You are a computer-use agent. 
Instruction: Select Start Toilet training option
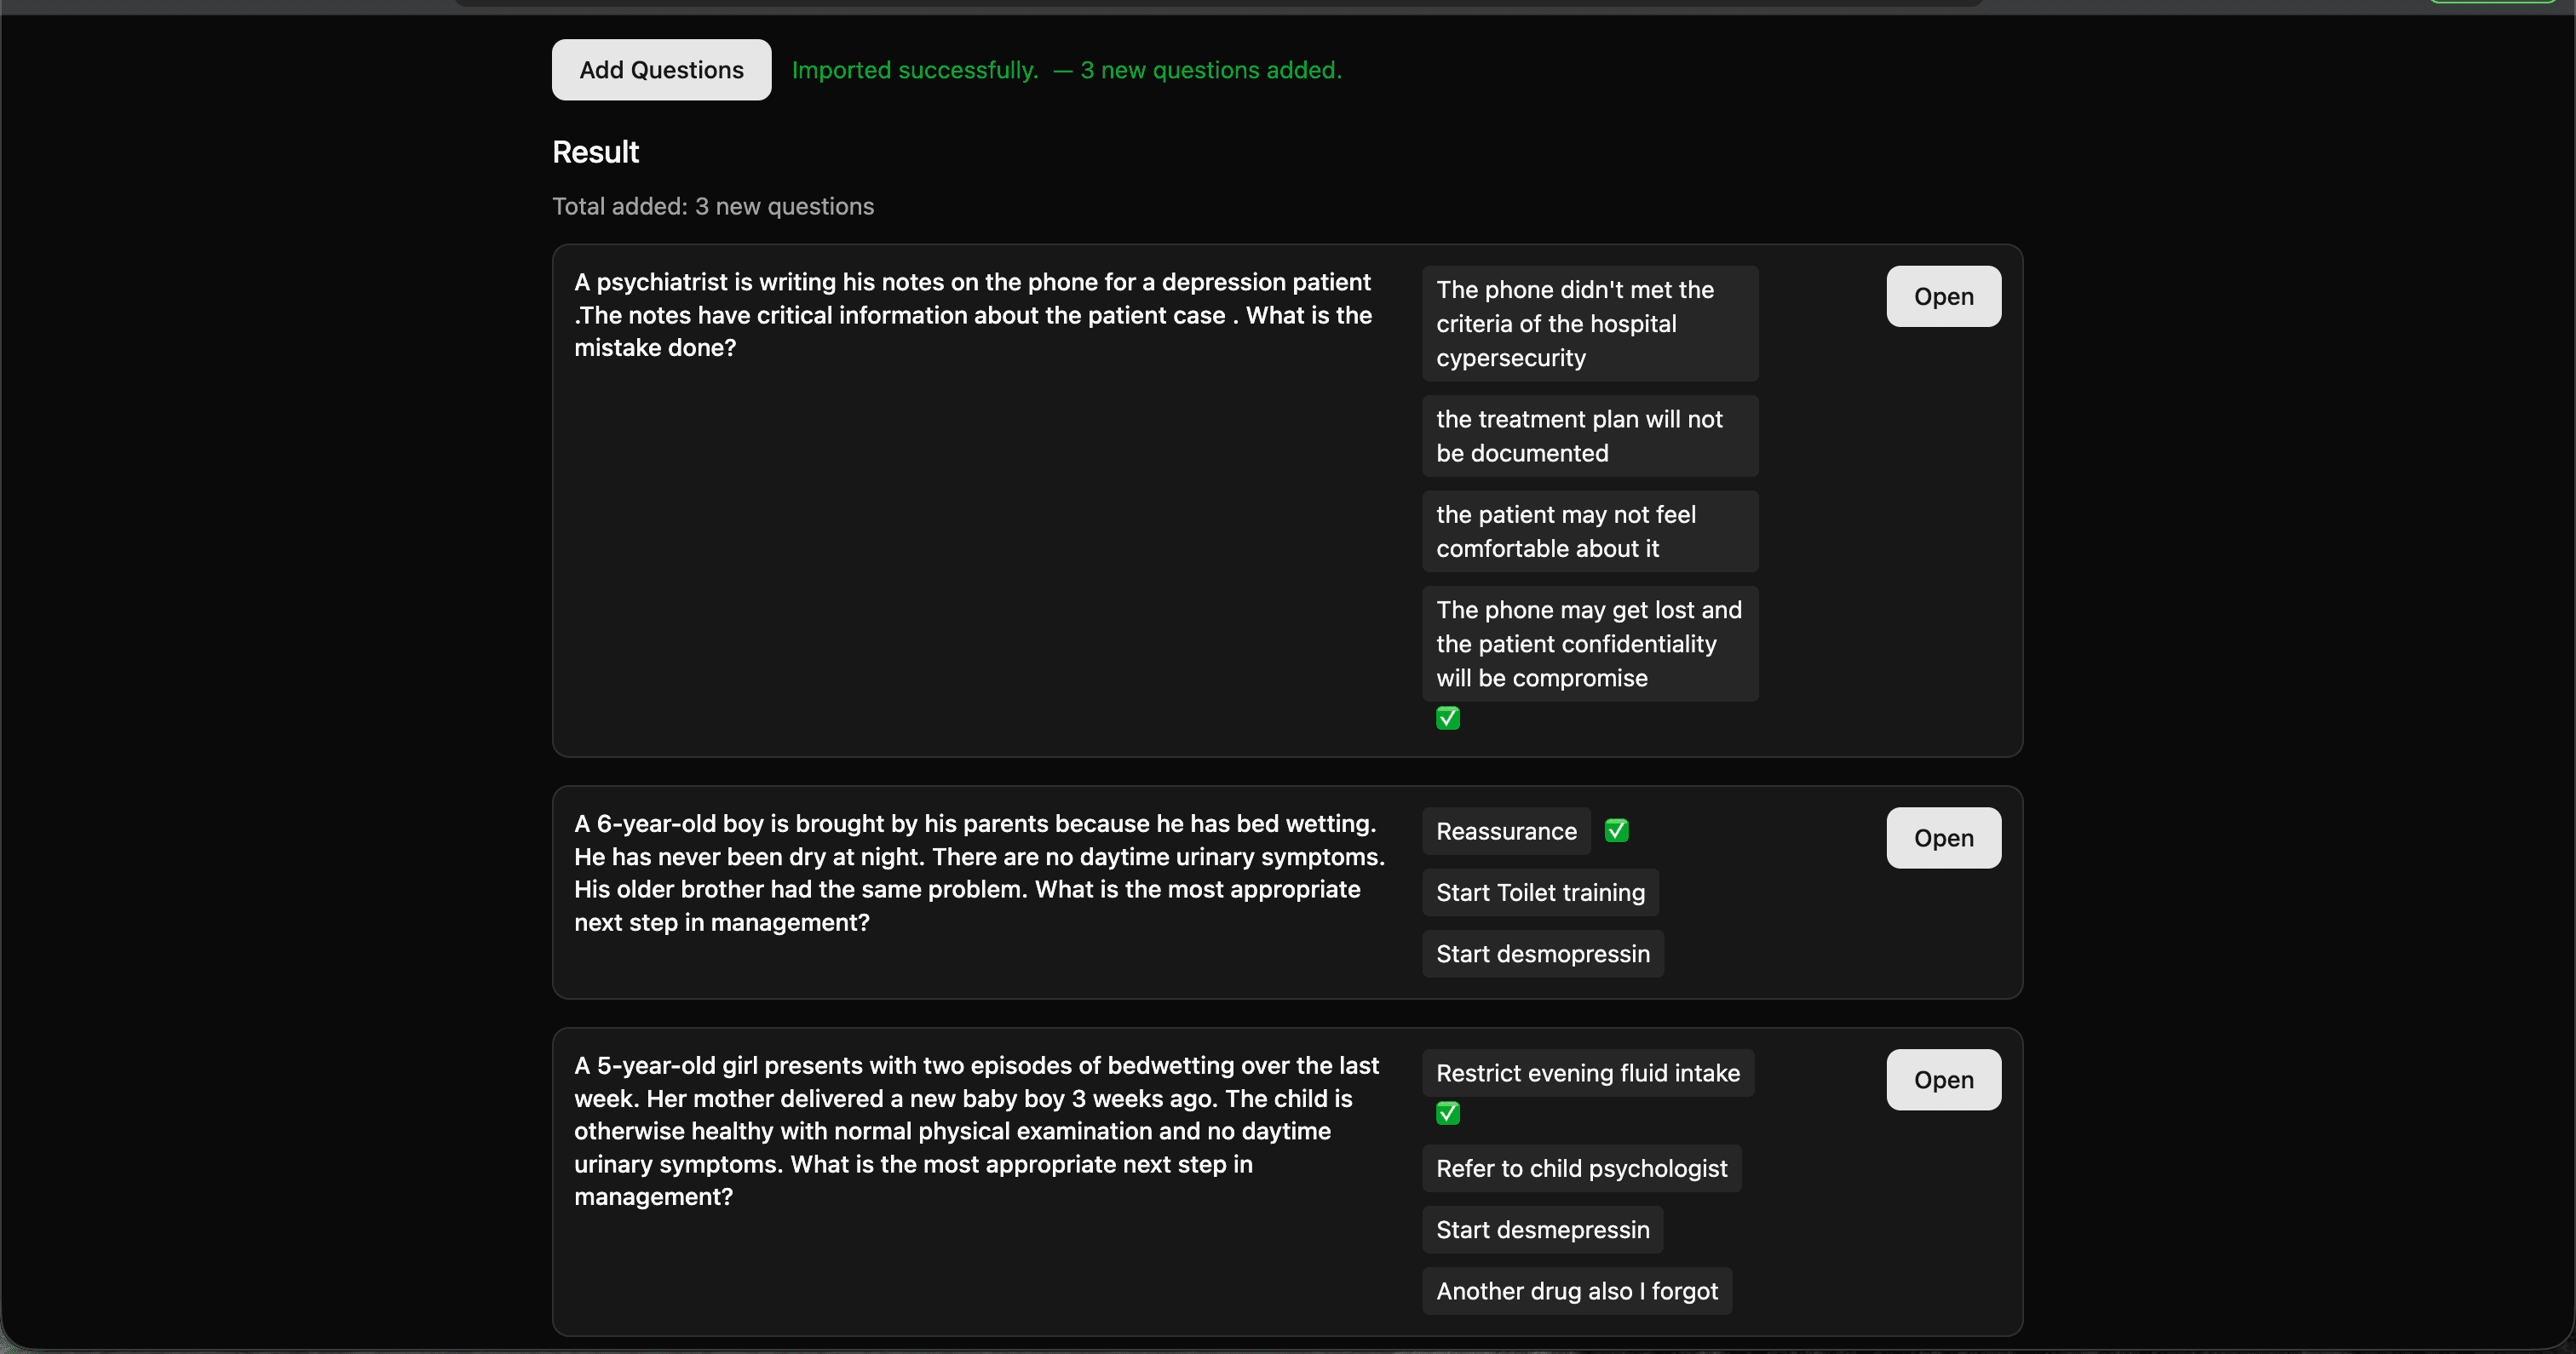tap(1539, 892)
